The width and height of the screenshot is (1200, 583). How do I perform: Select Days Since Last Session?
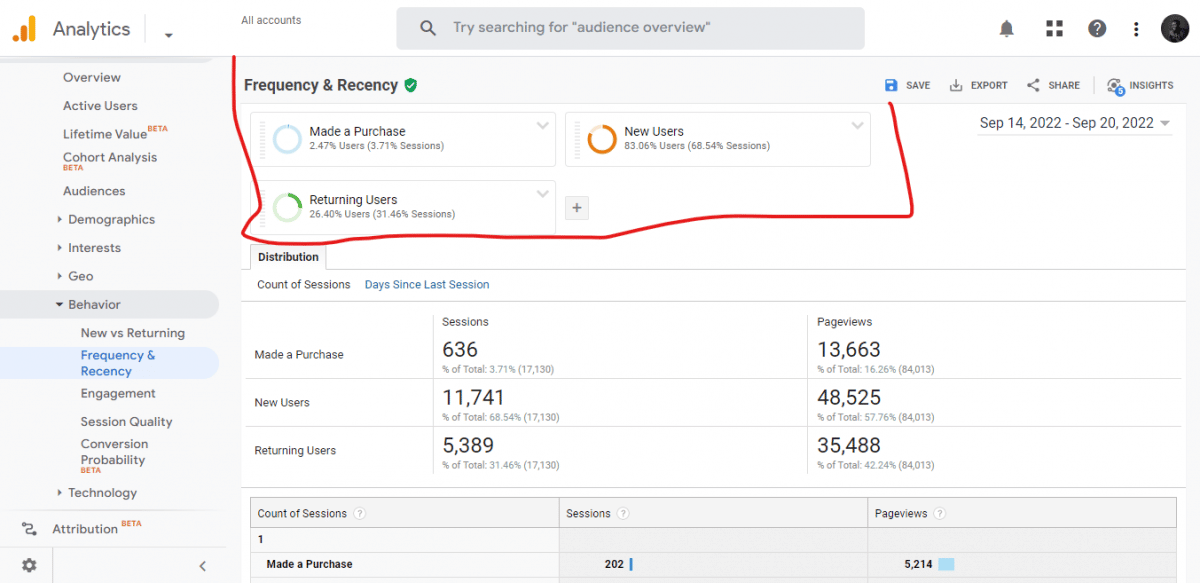[427, 284]
